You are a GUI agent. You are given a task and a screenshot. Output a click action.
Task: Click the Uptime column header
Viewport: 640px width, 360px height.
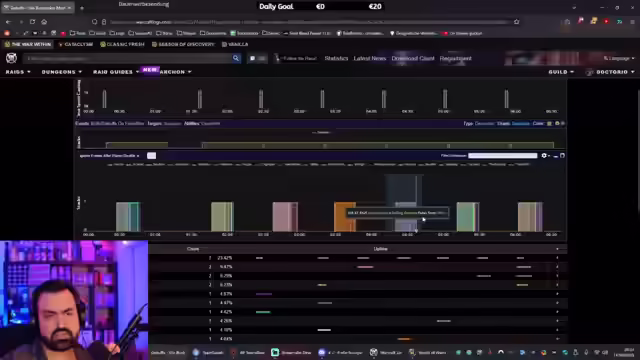click(380, 249)
